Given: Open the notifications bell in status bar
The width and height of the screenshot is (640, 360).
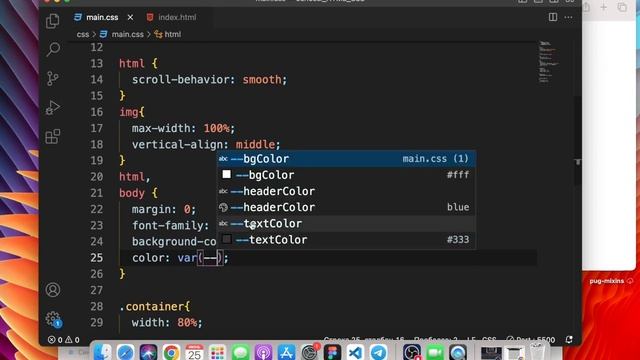Looking at the screenshot, I should tap(569, 340).
